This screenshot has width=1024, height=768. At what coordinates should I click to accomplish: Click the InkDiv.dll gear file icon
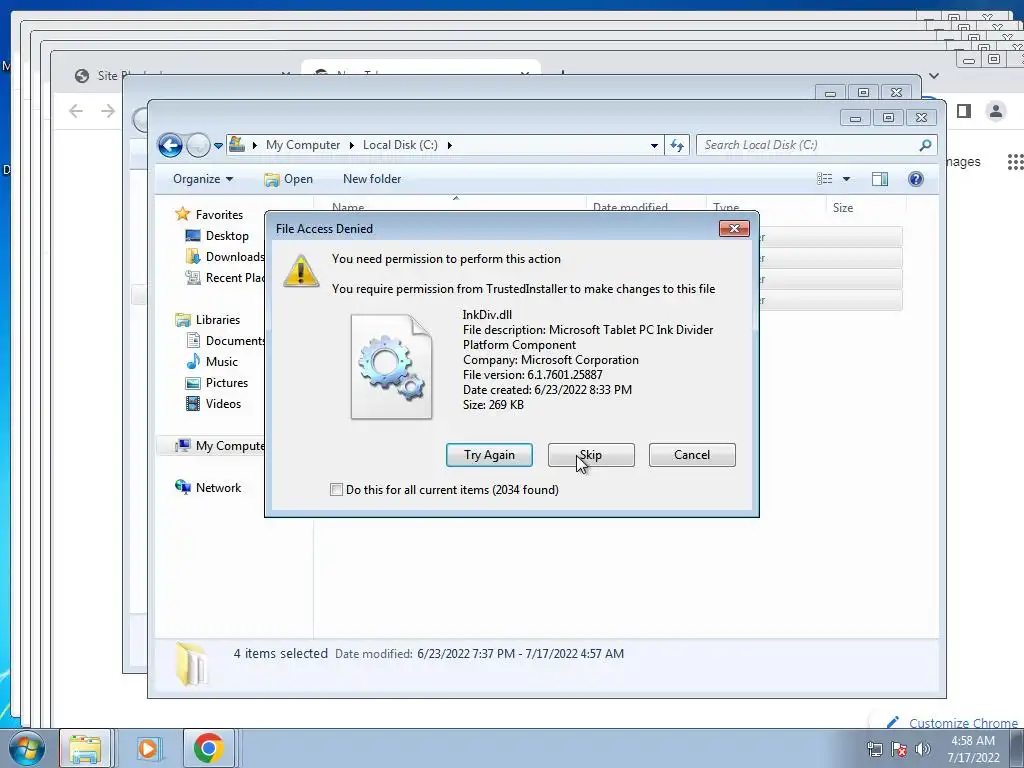point(391,367)
